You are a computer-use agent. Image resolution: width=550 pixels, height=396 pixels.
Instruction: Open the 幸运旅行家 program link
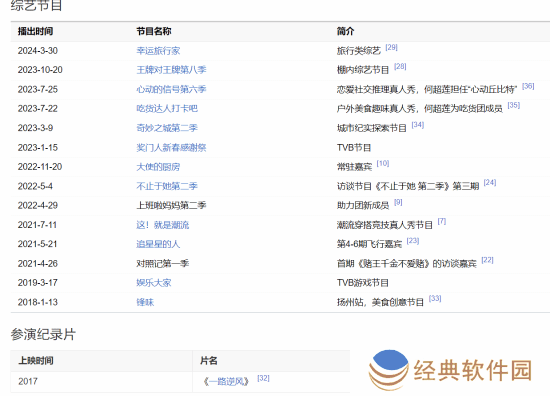(x=158, y=51)
